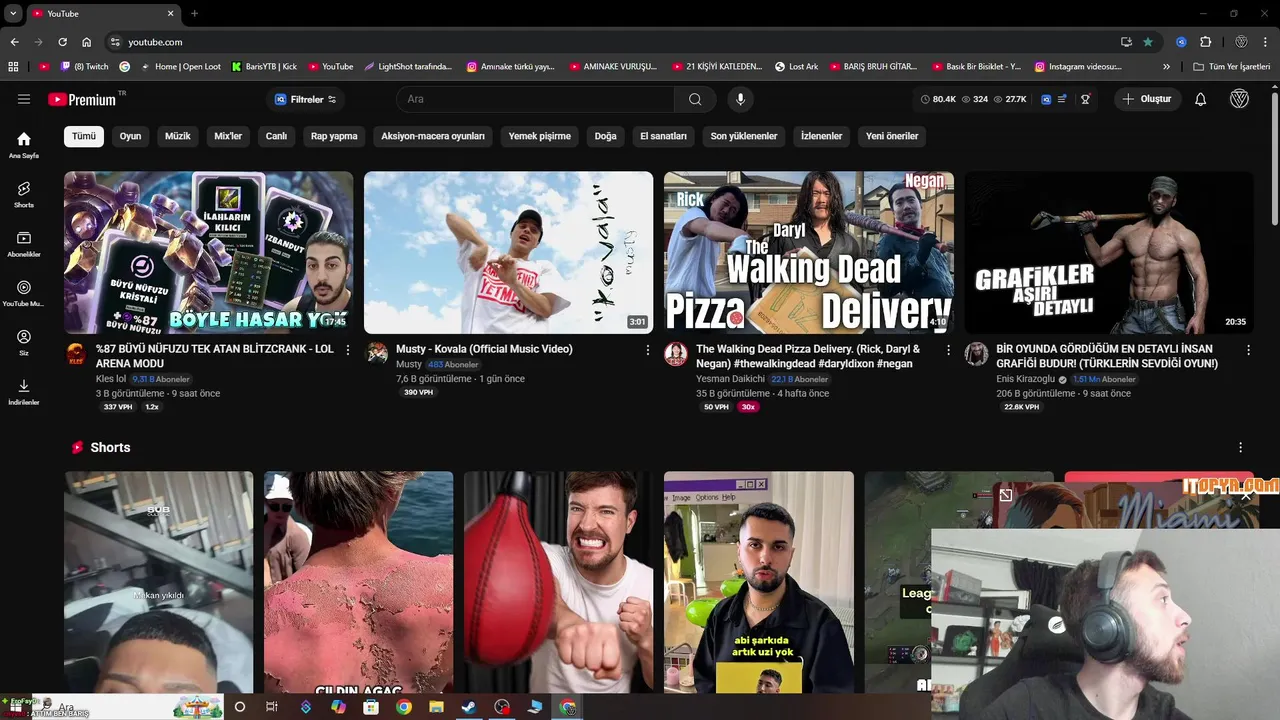Open the Enis Kirazoglu channel avatar

(x=976, y=354)
